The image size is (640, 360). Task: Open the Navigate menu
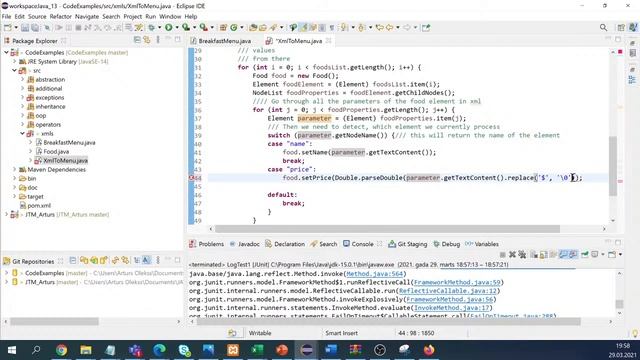point(87,16)
